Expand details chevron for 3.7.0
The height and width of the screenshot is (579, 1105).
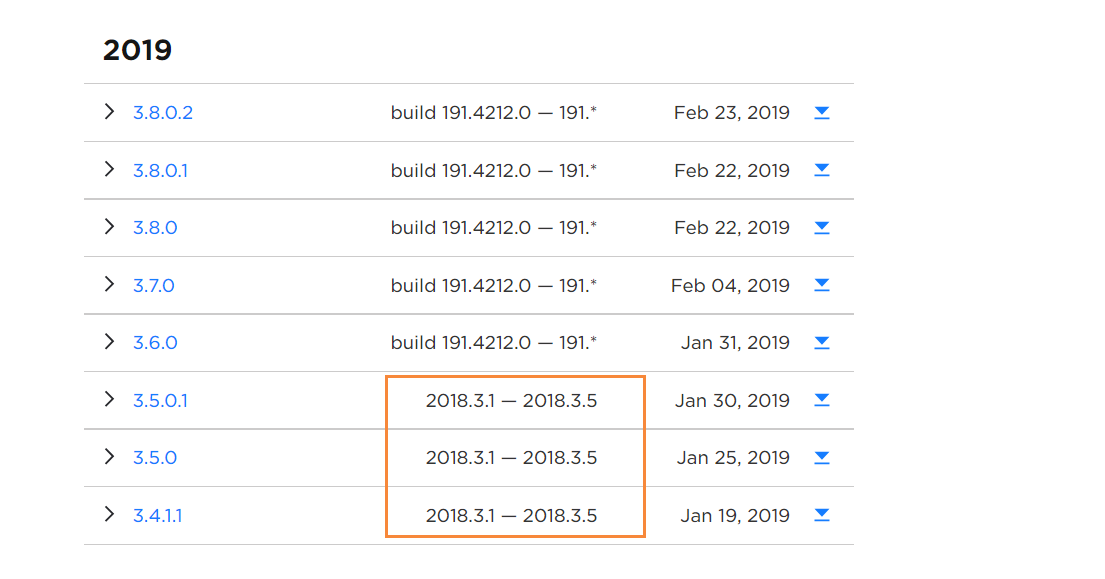click(109, 285)
